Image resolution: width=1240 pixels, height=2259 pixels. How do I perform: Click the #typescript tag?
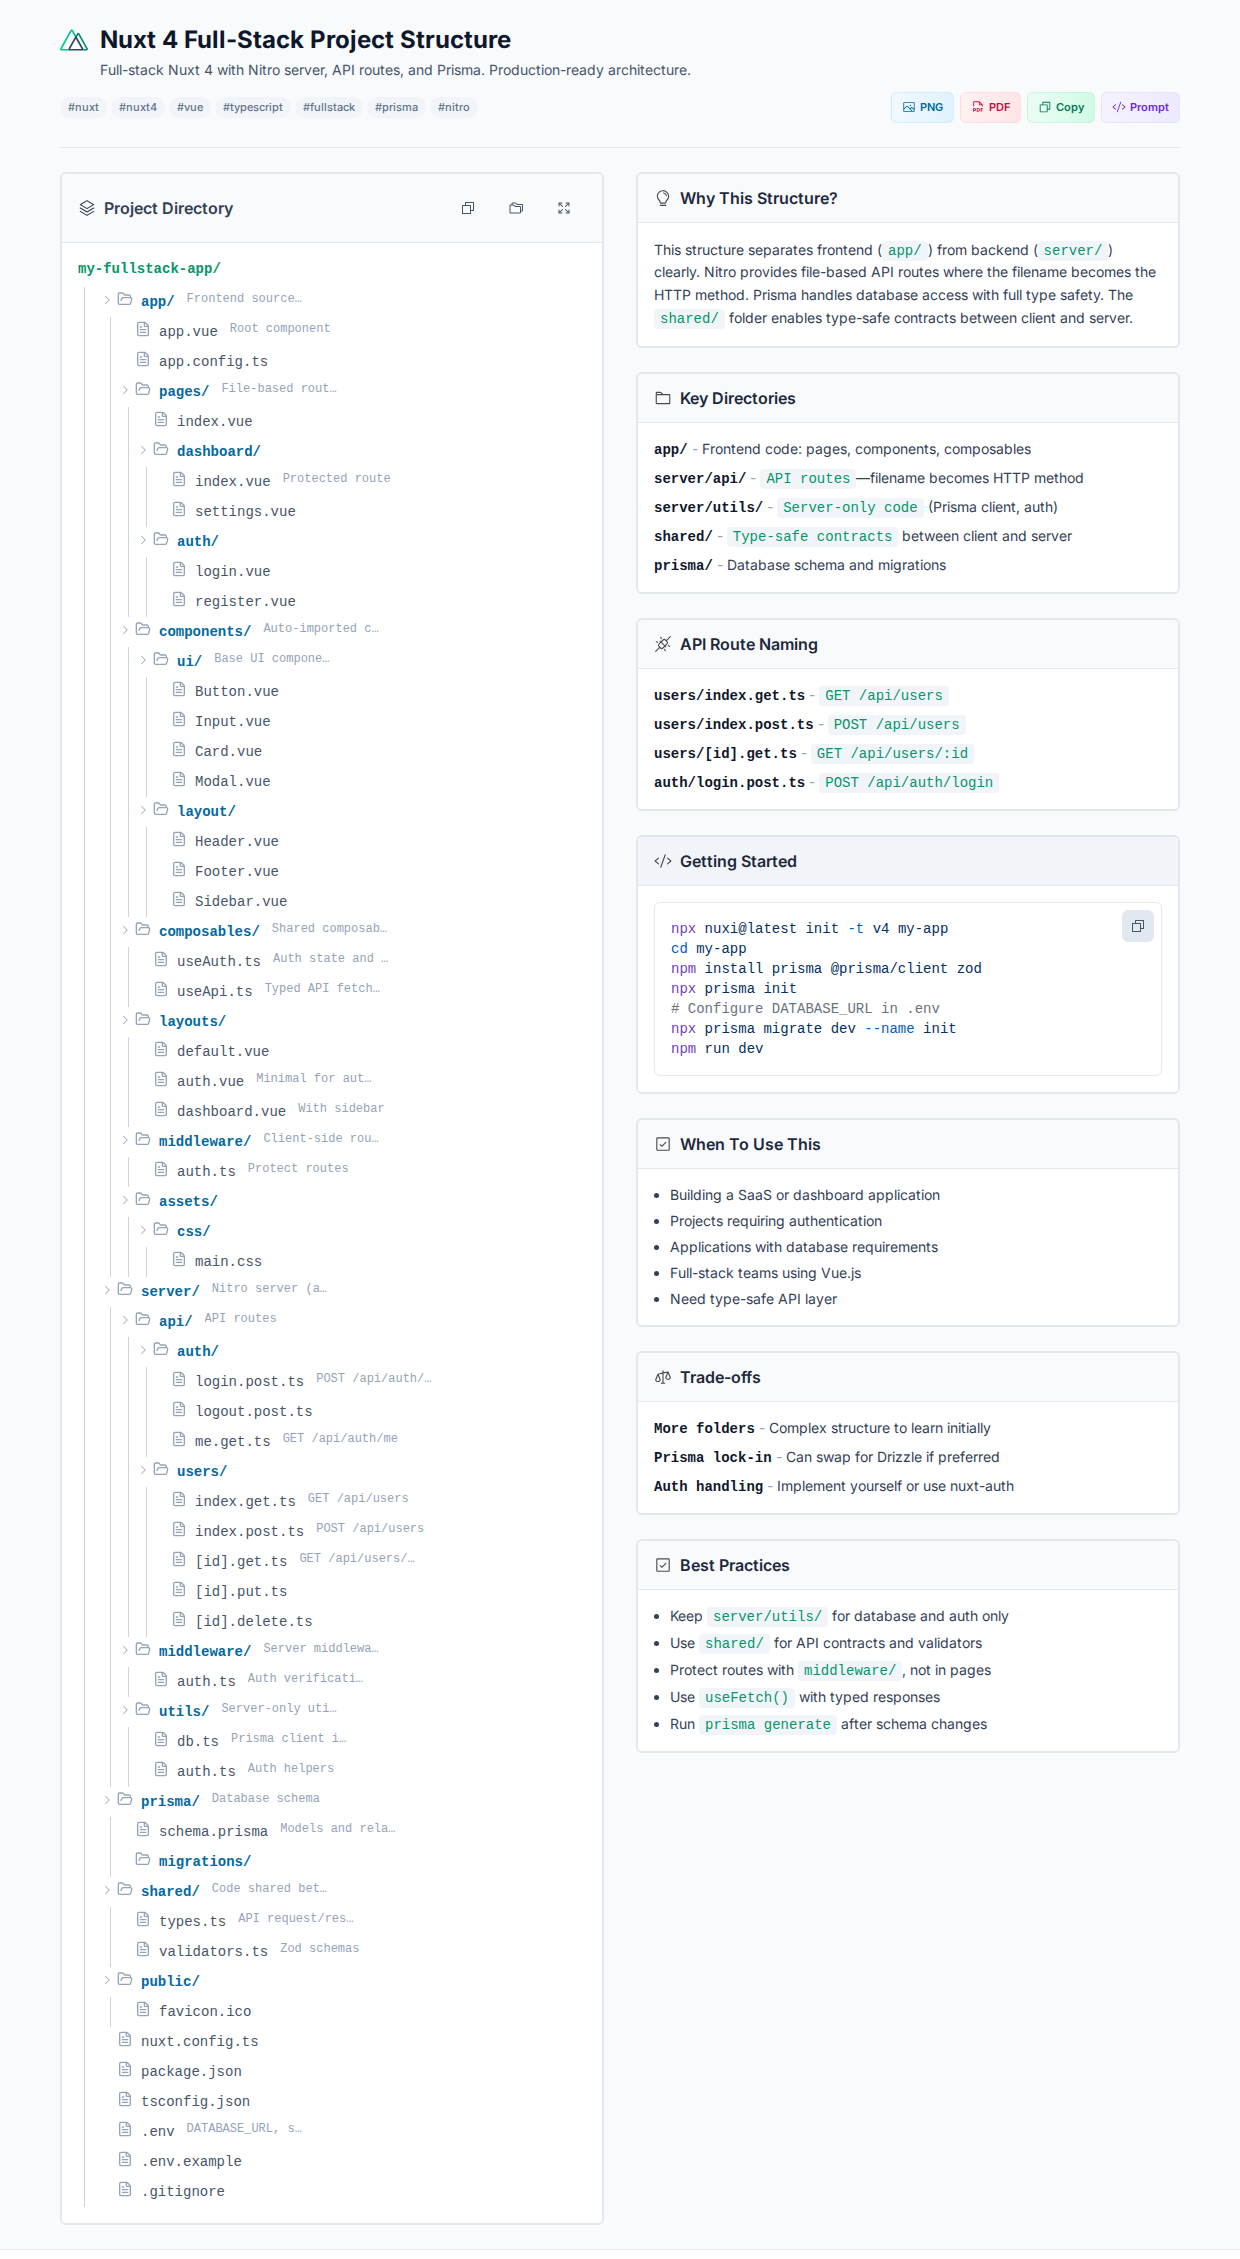(x=252, y=107)
